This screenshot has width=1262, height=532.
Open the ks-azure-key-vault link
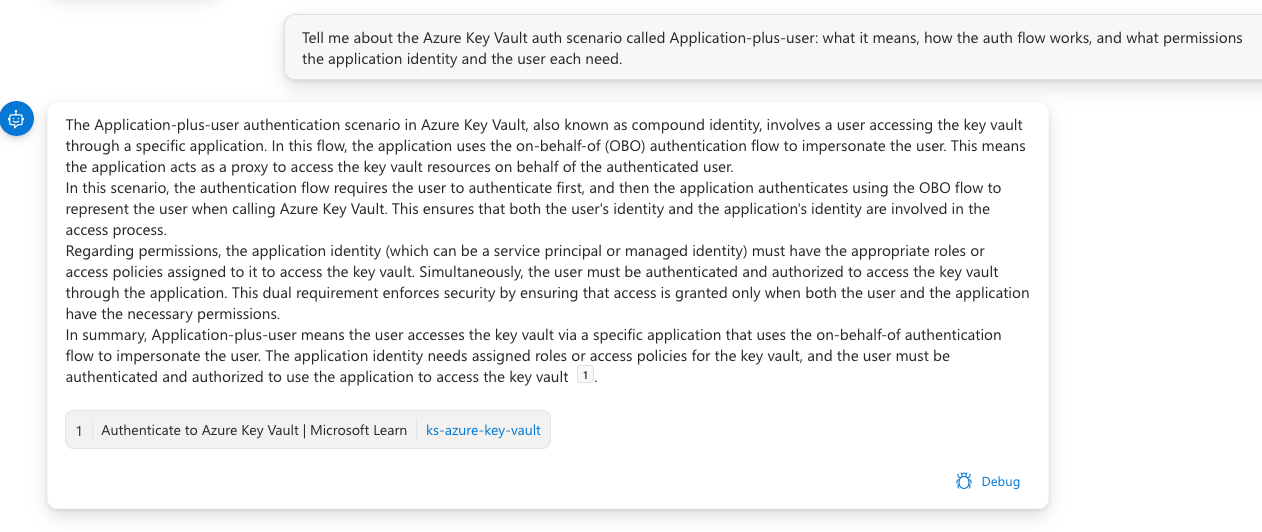tap(483, 430)
